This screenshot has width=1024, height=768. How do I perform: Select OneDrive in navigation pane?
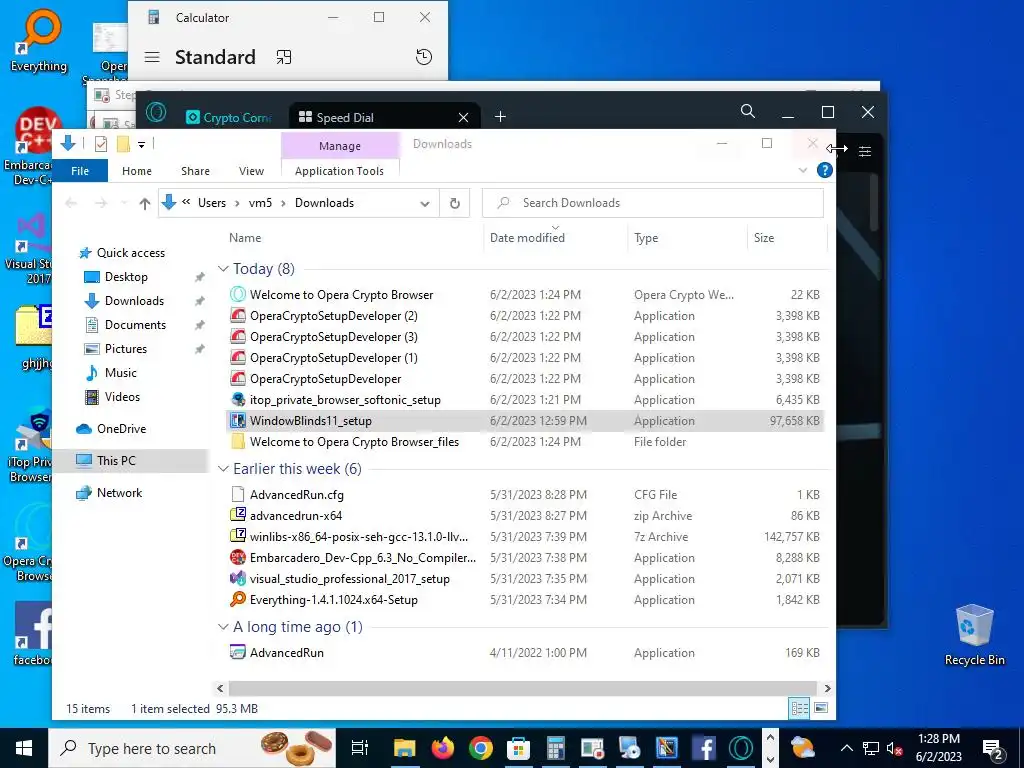[121, 429]
